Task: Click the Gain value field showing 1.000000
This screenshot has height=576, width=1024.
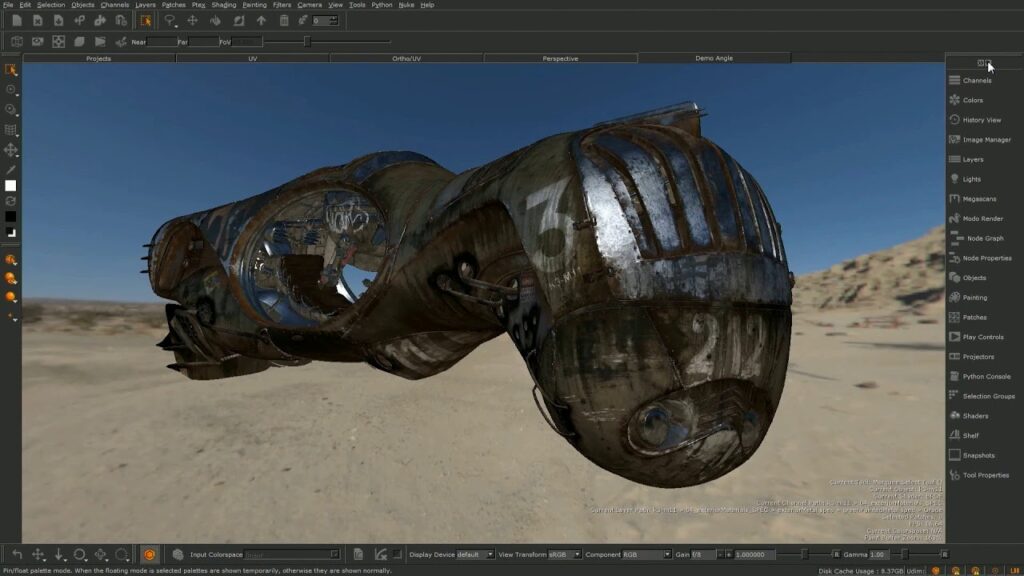Action: 753,554
